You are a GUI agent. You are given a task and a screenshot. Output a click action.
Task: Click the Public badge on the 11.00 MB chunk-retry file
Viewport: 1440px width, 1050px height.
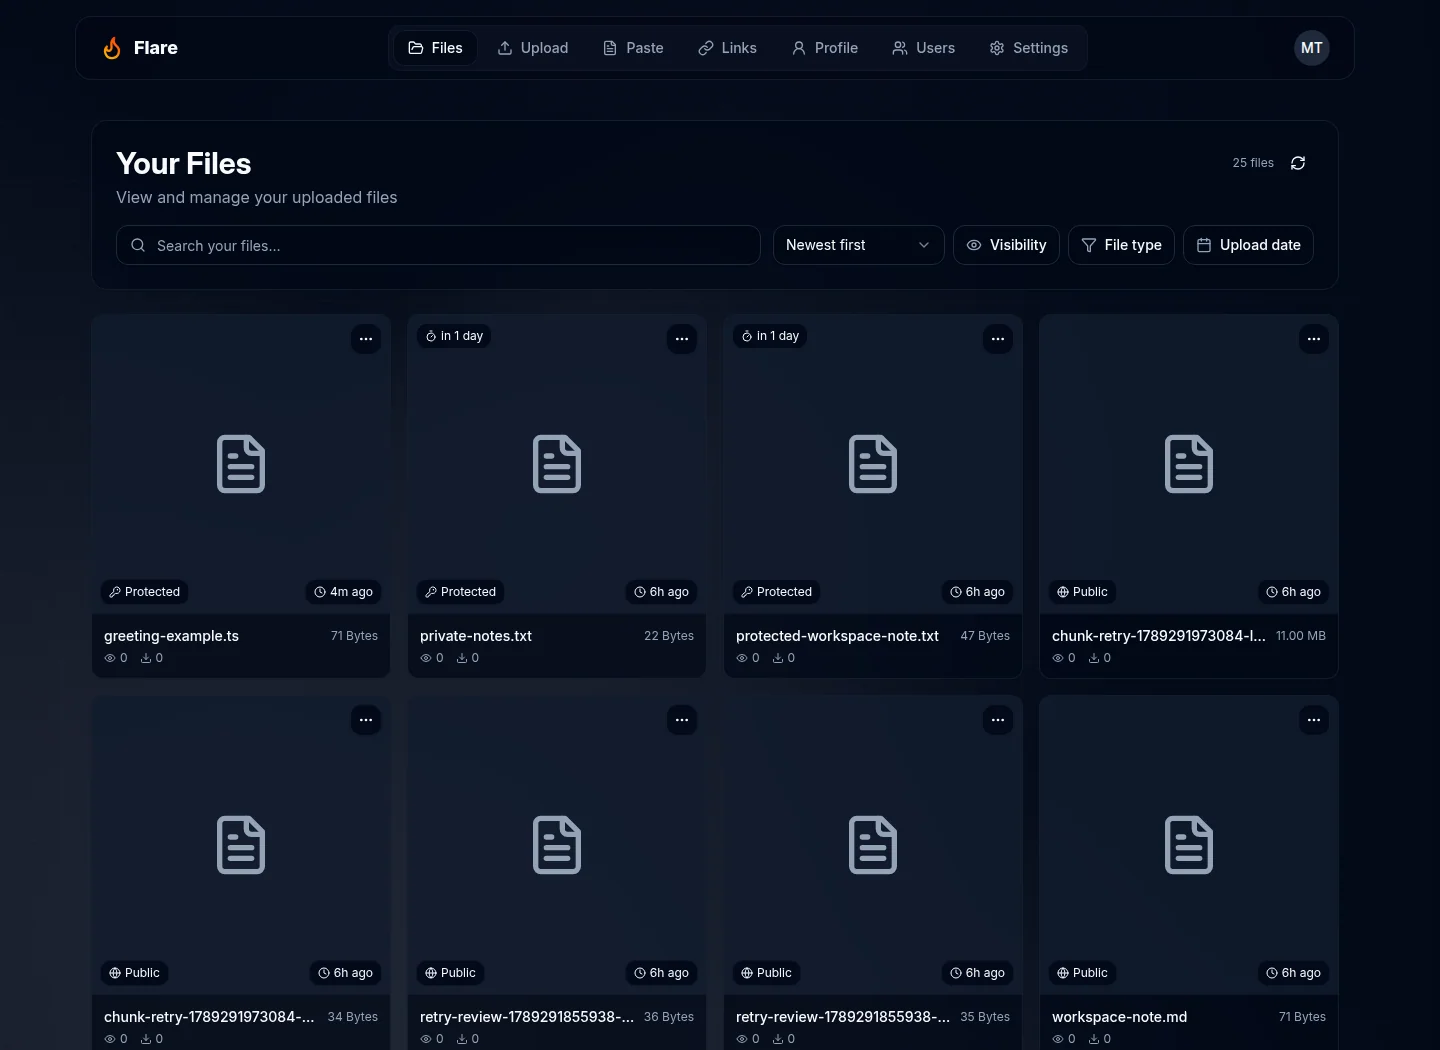pyautogui.click(x=1083, y=592)
